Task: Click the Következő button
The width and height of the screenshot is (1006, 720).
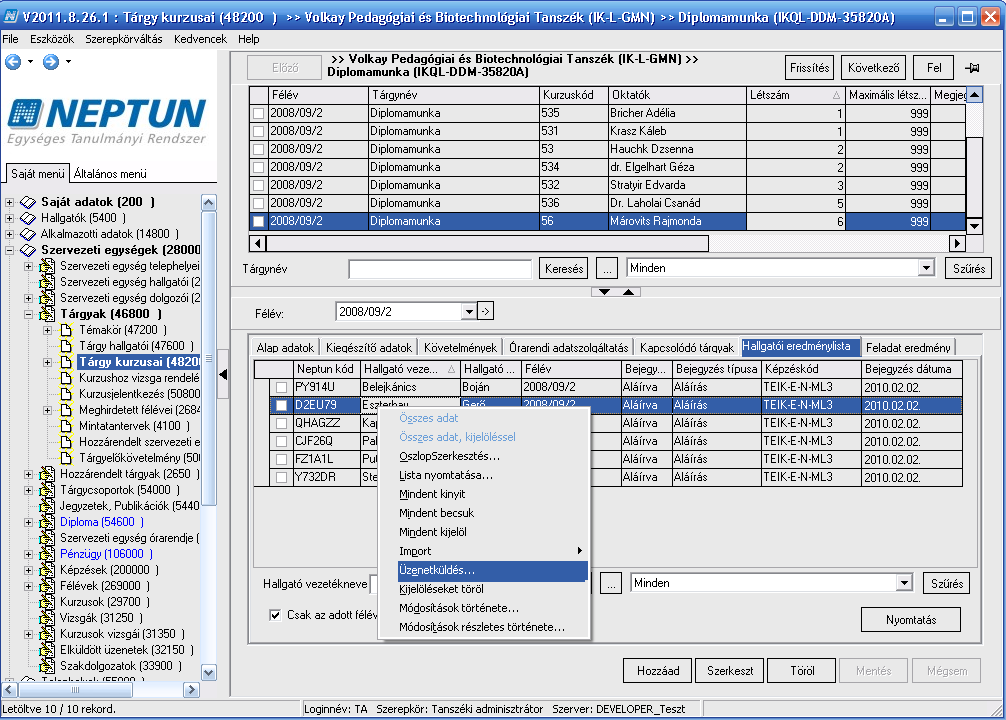Action: click(x=873, y=68)
